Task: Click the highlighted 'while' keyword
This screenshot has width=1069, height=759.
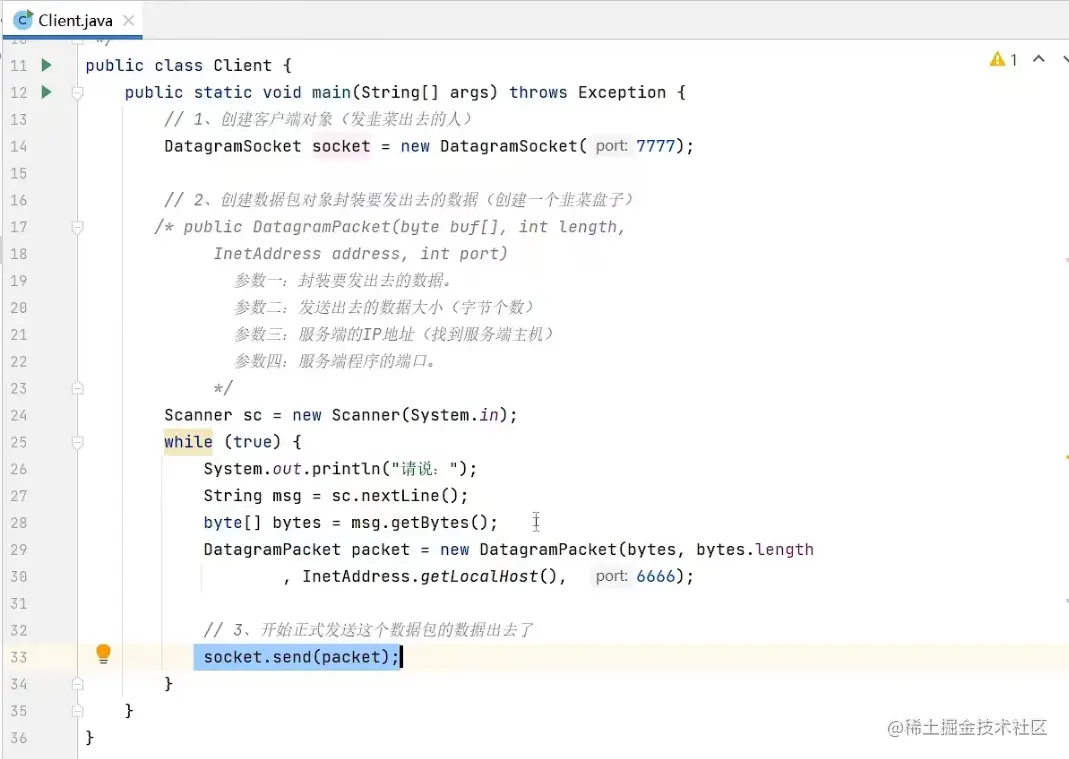Action: pyautogui.click(x=188, y=442)
